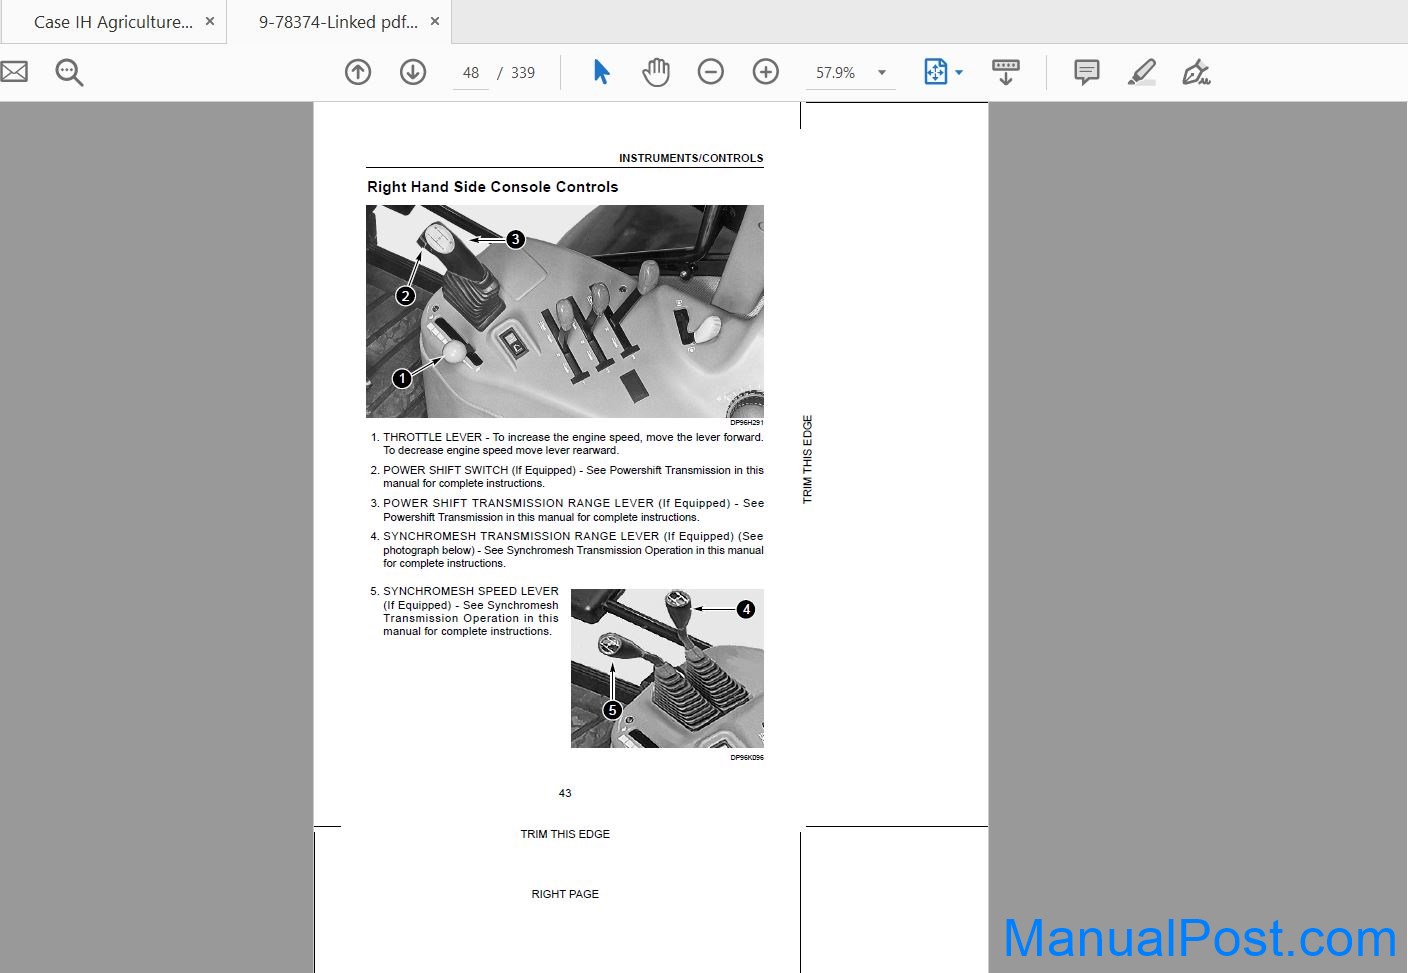Select the 9-78374-Linked pdf tab
Screen dimensions: 1408x973
point(338,22)
